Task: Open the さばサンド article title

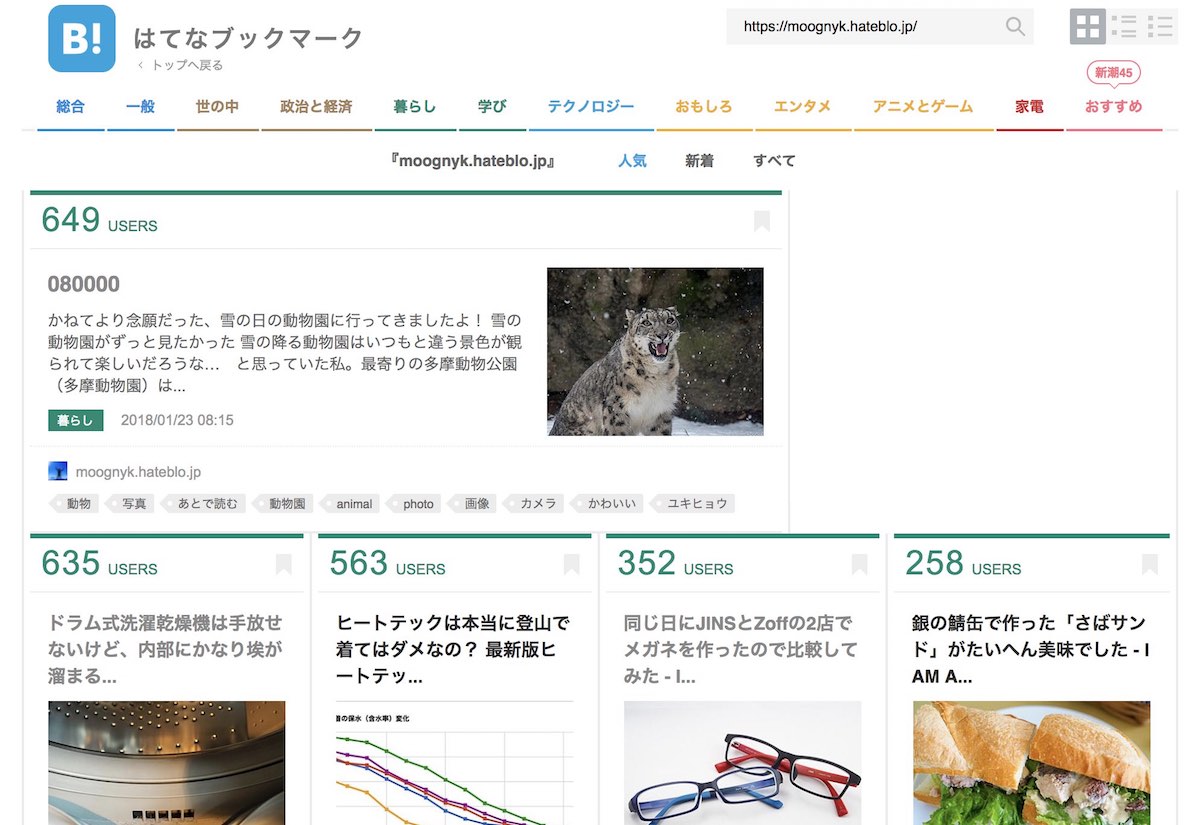Action: point(1031,649)
